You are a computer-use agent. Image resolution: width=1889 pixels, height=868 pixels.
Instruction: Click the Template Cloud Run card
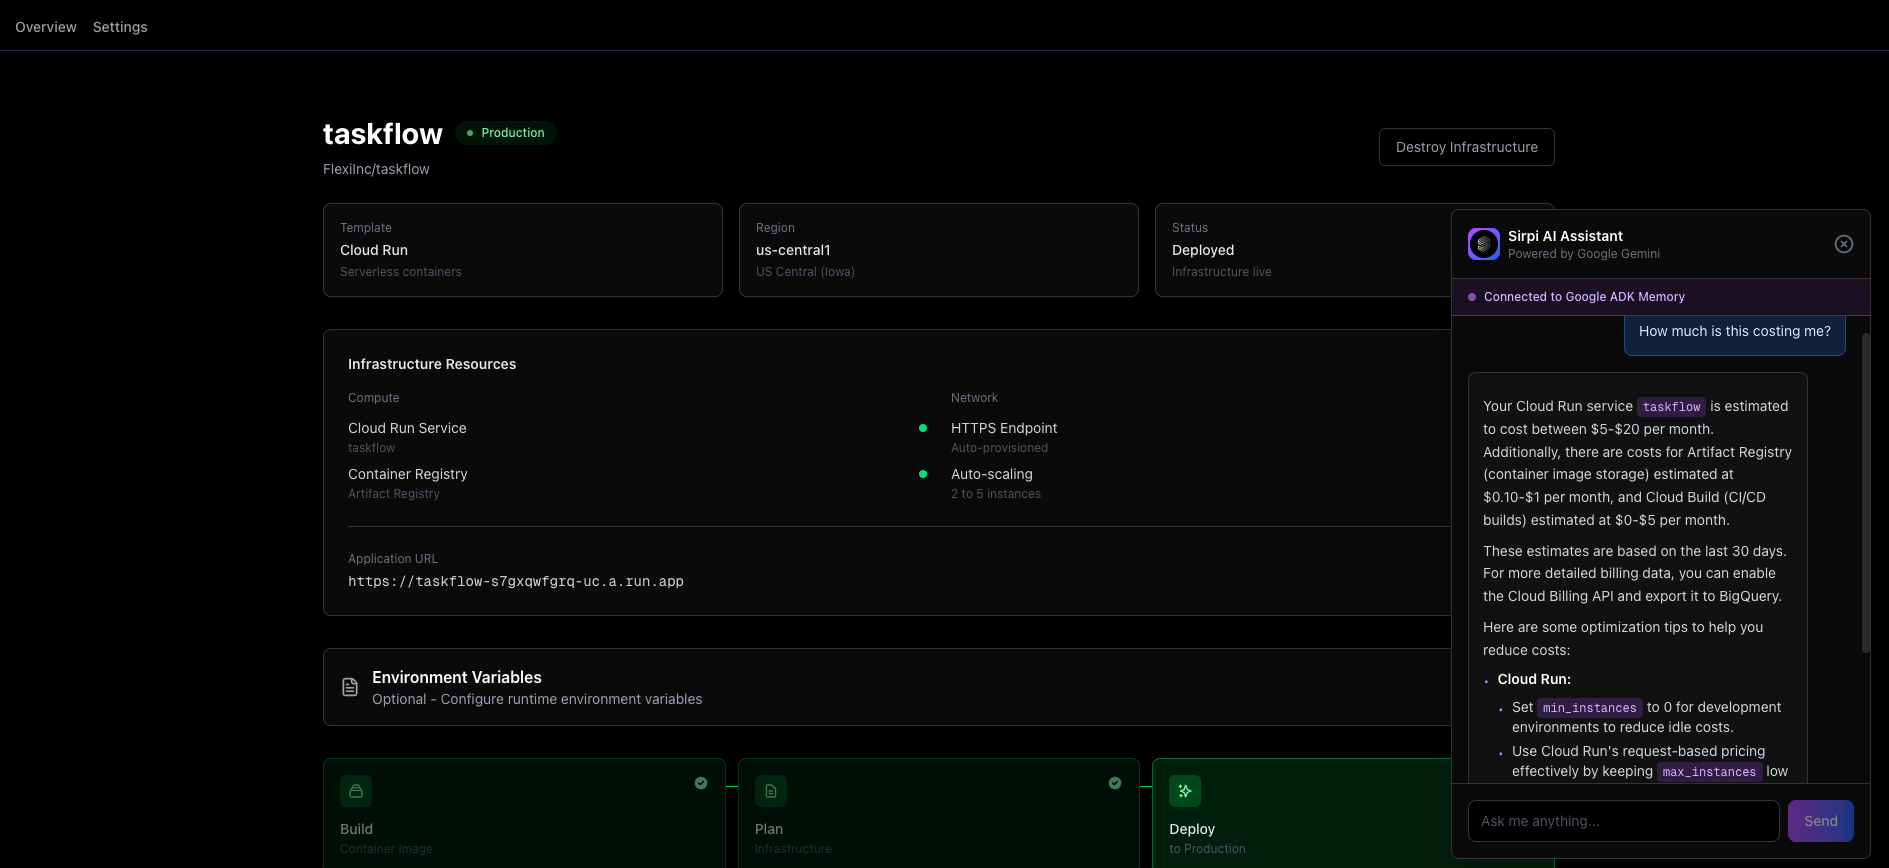point(523,250)
